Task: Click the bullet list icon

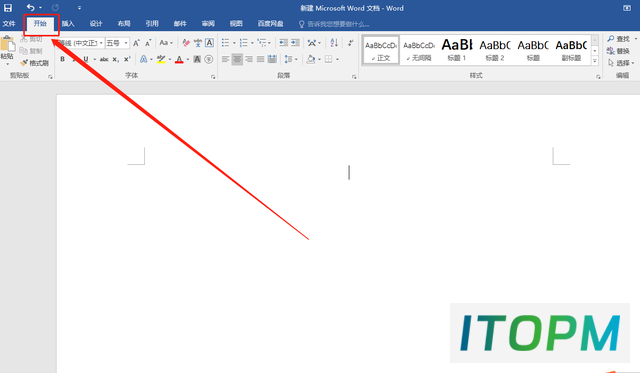Action: pos(225,43)
